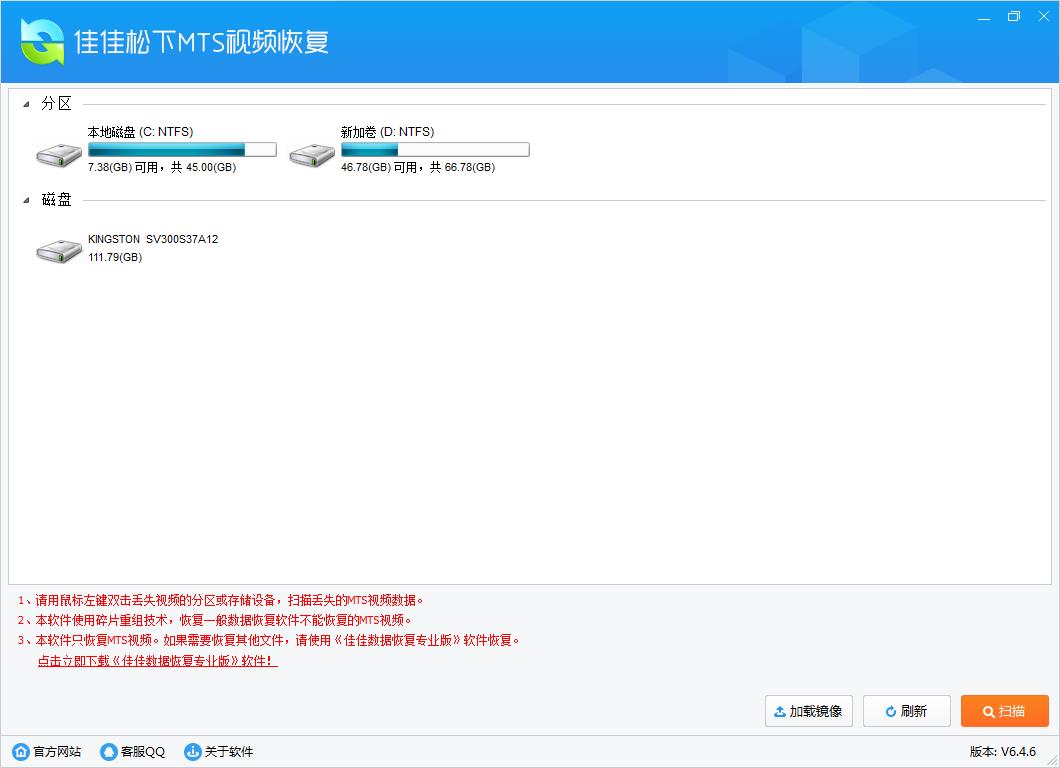Open the 关于软件 info icon

click(x=193, y=752)
